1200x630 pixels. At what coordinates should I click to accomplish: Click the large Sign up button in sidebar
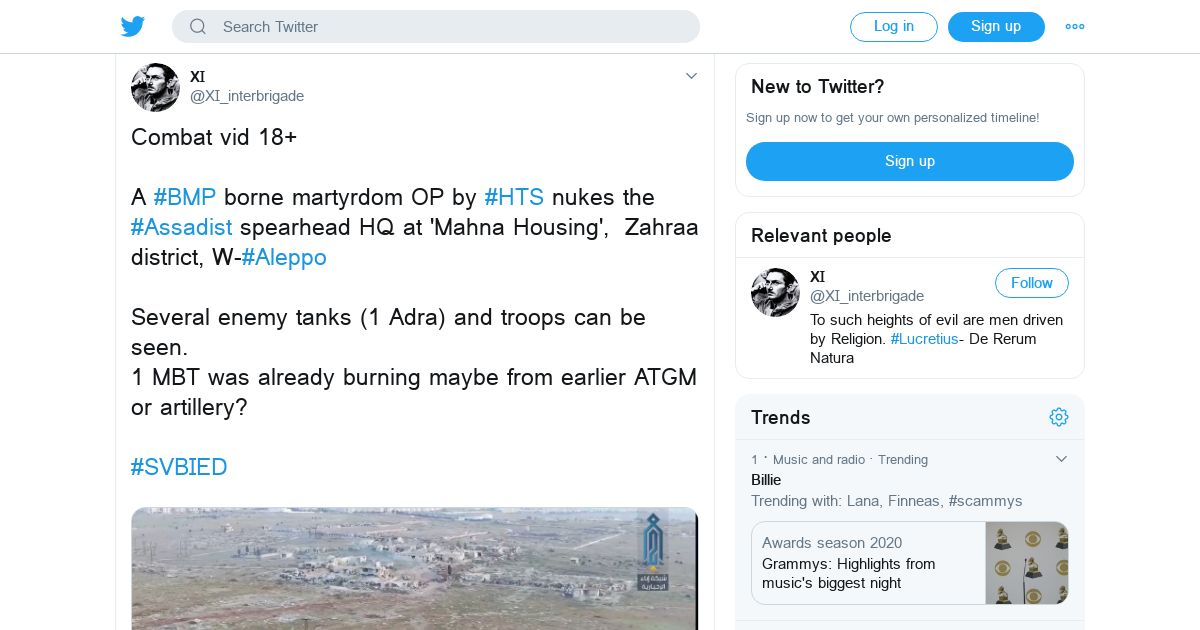point(909,161)
